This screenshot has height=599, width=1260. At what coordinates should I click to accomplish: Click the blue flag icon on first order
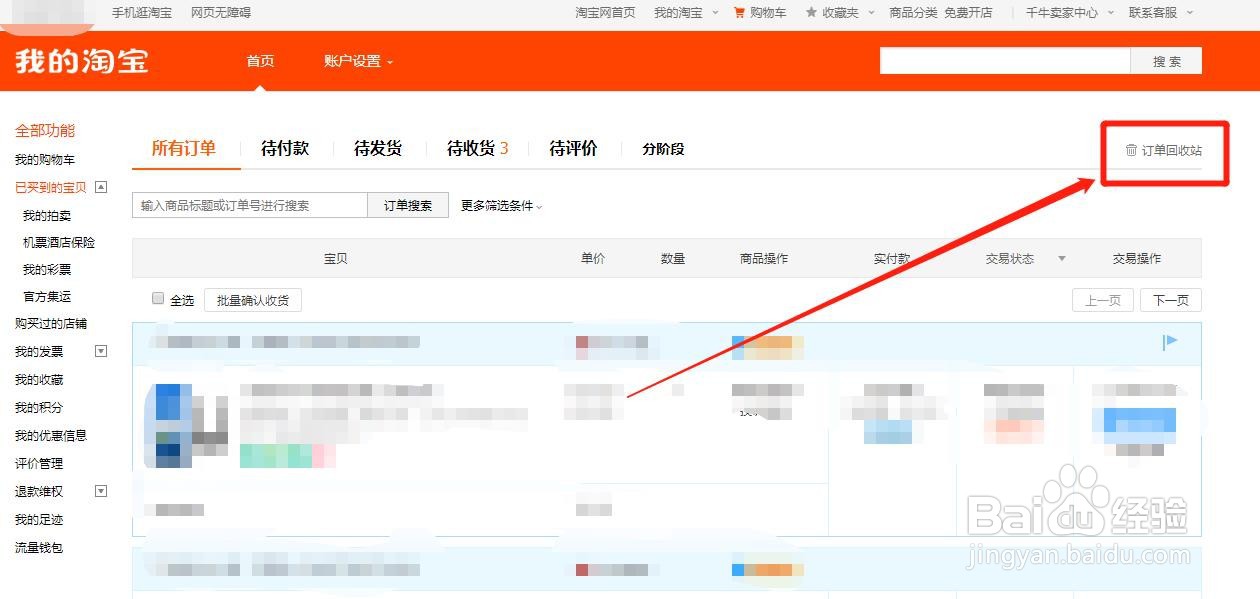(1170, 342)
